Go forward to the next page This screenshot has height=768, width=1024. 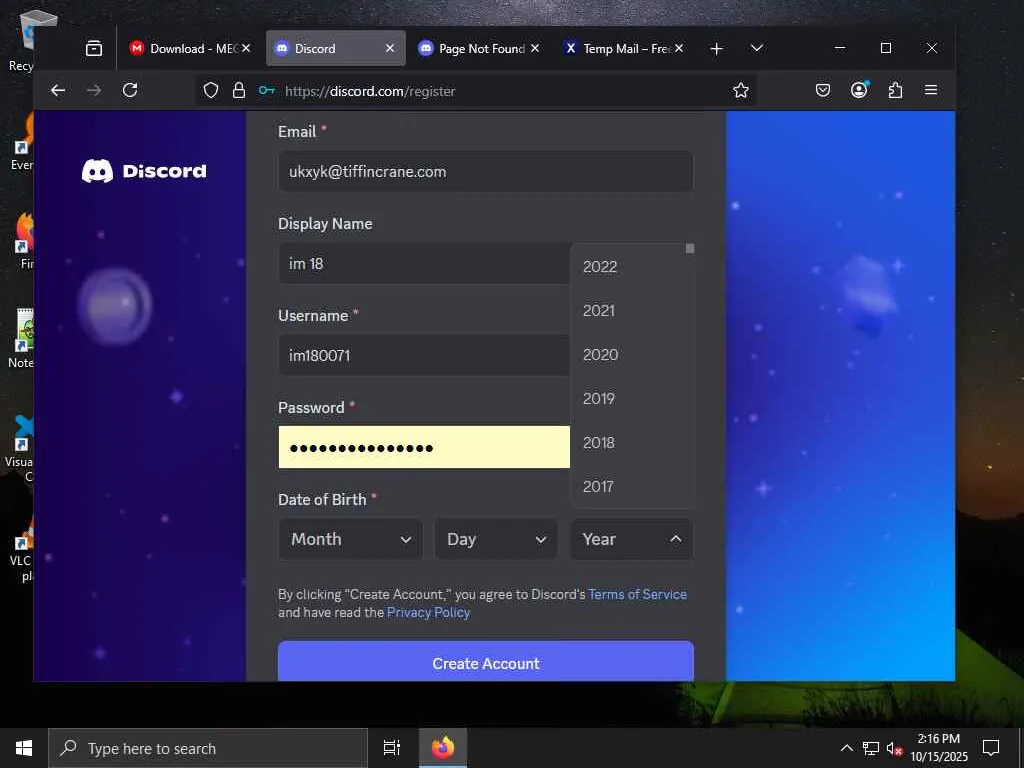[94, 90]
